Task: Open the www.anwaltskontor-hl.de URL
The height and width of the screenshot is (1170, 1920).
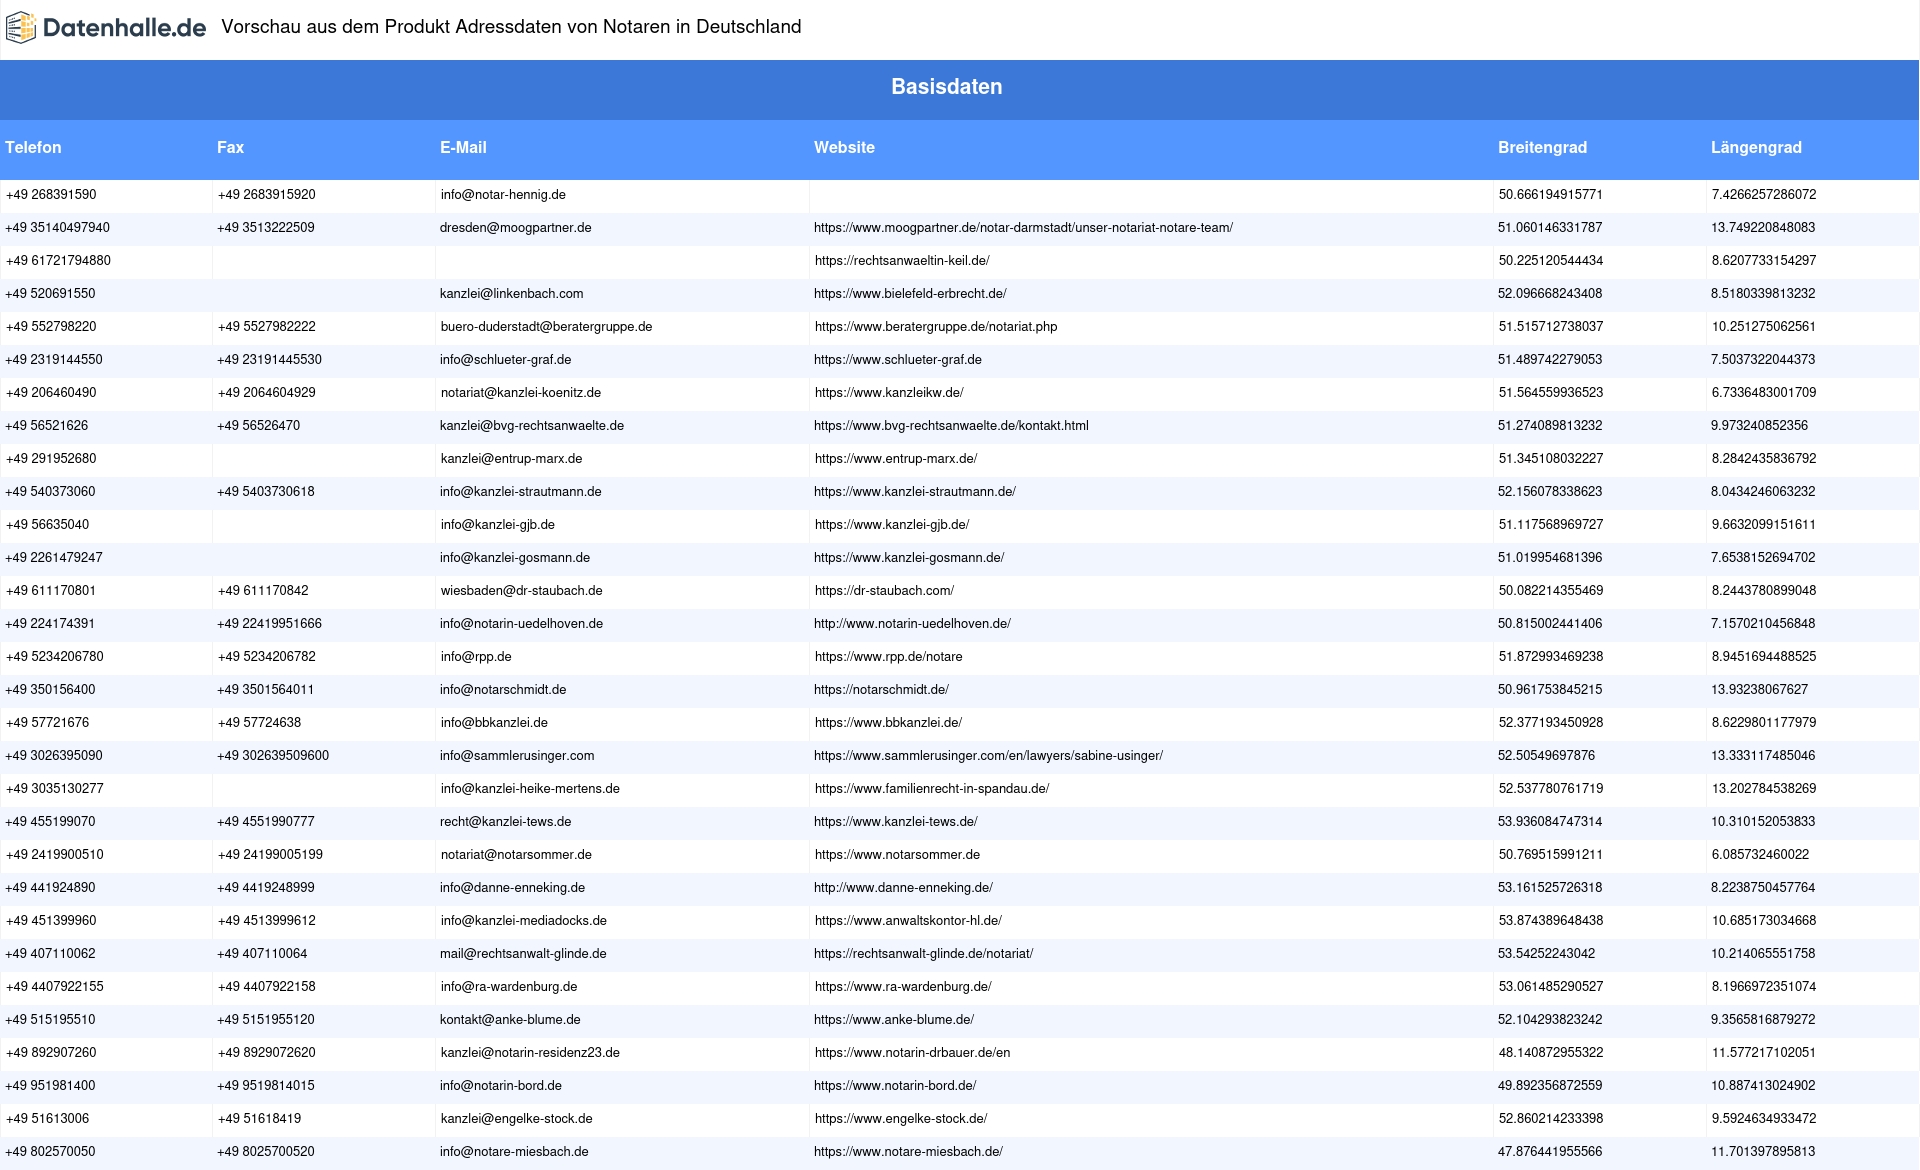Action: pyautogui.click(x=908, y=921)
